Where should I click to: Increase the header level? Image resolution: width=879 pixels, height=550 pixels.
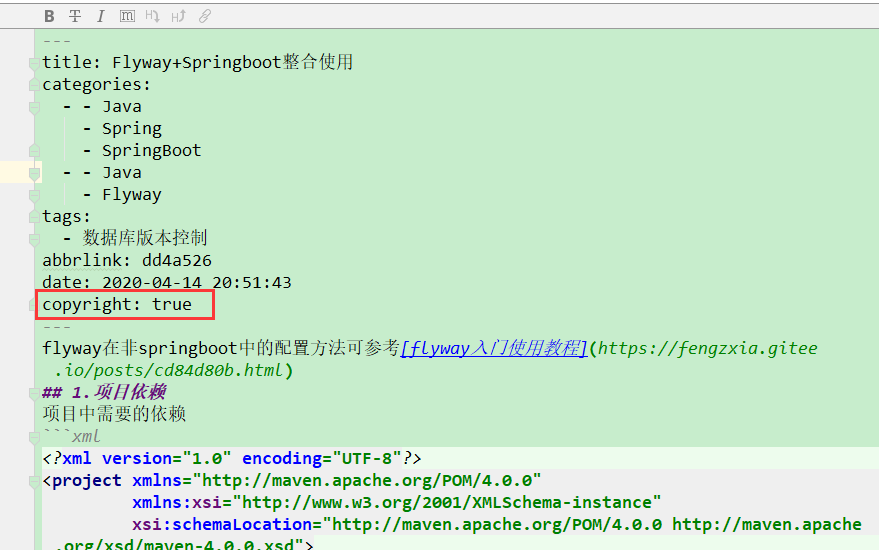coord(178,16)
